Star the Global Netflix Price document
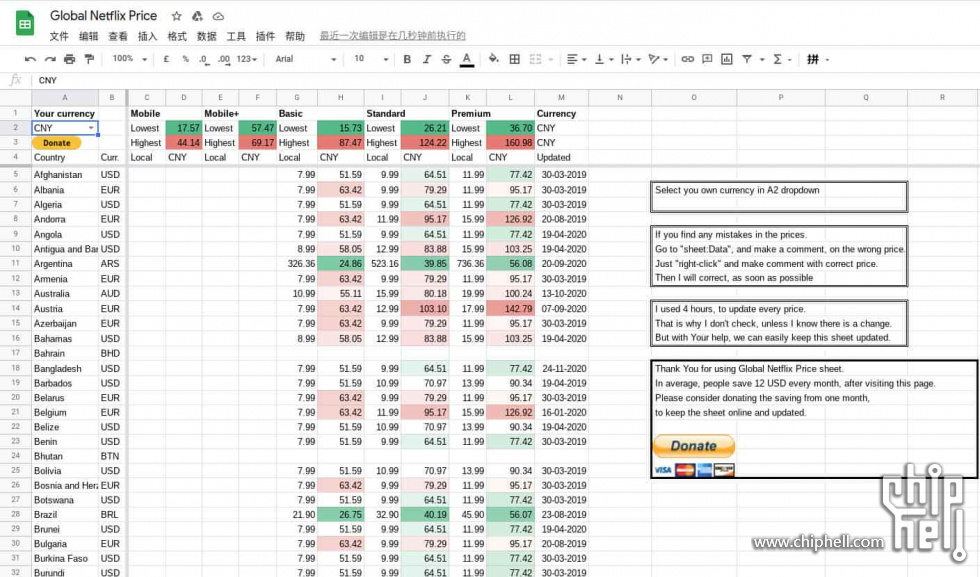Screen dimensions: 980x577 [x=177, y=16]
